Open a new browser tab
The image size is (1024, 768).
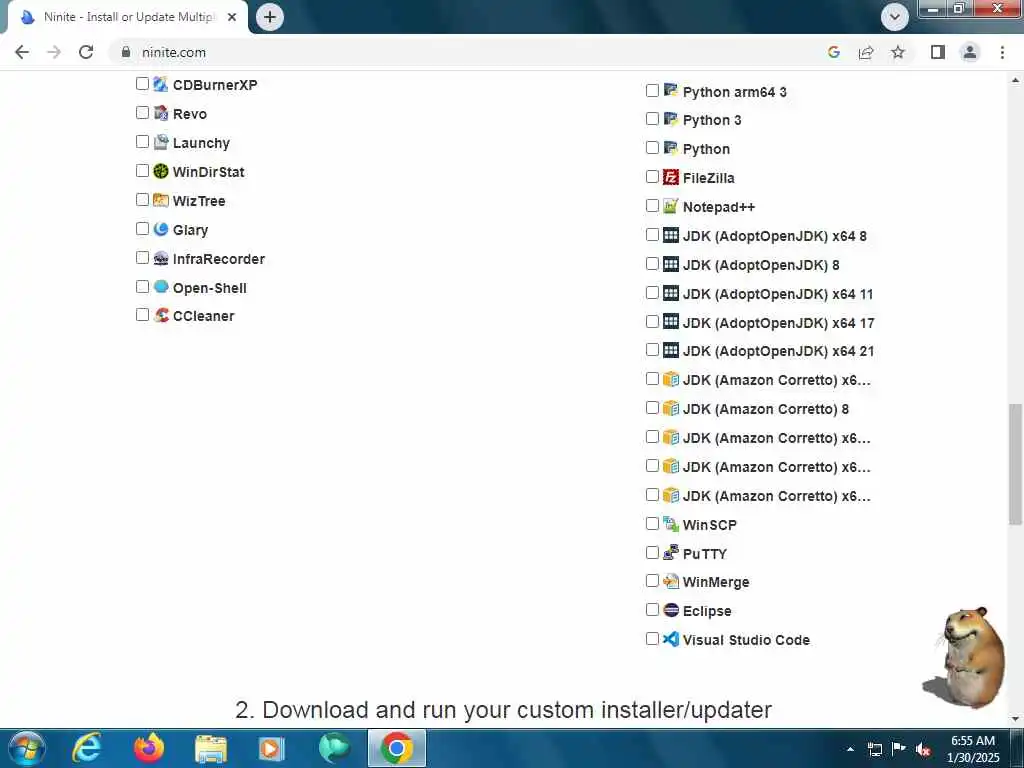(270, 17)
